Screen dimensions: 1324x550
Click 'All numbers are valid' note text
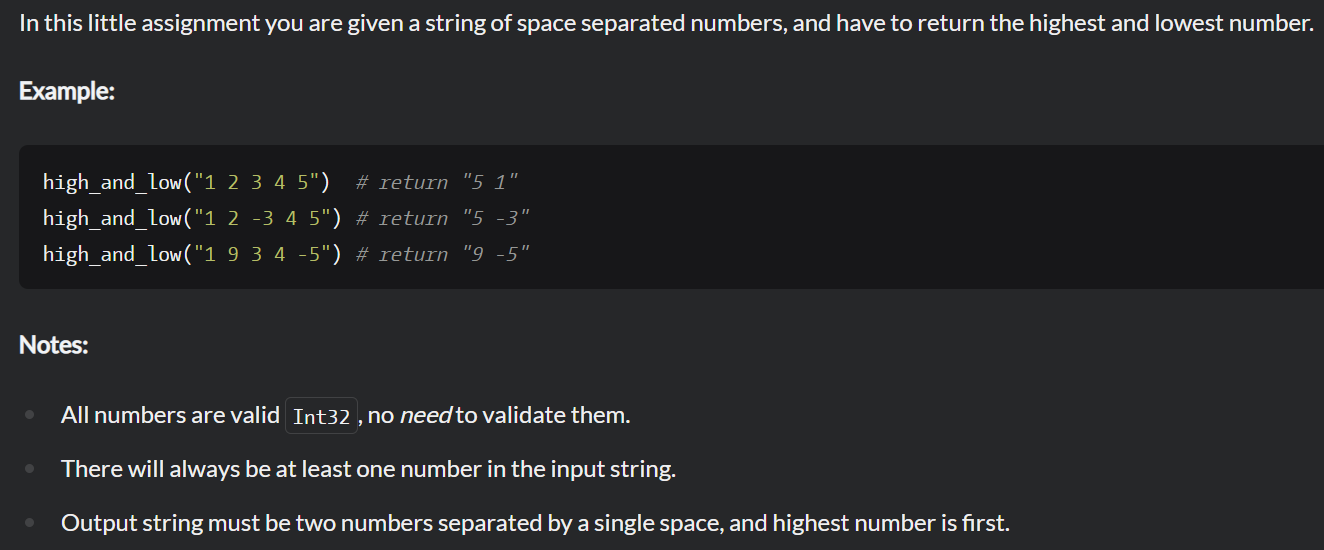(170, 415)
